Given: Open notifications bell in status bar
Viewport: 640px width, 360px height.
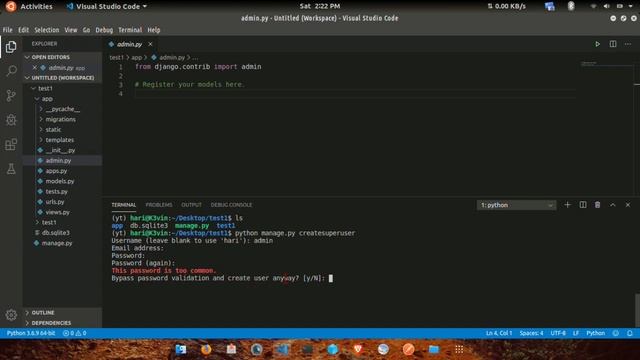Looking at the screenshot, I should (x=630, y=333).
